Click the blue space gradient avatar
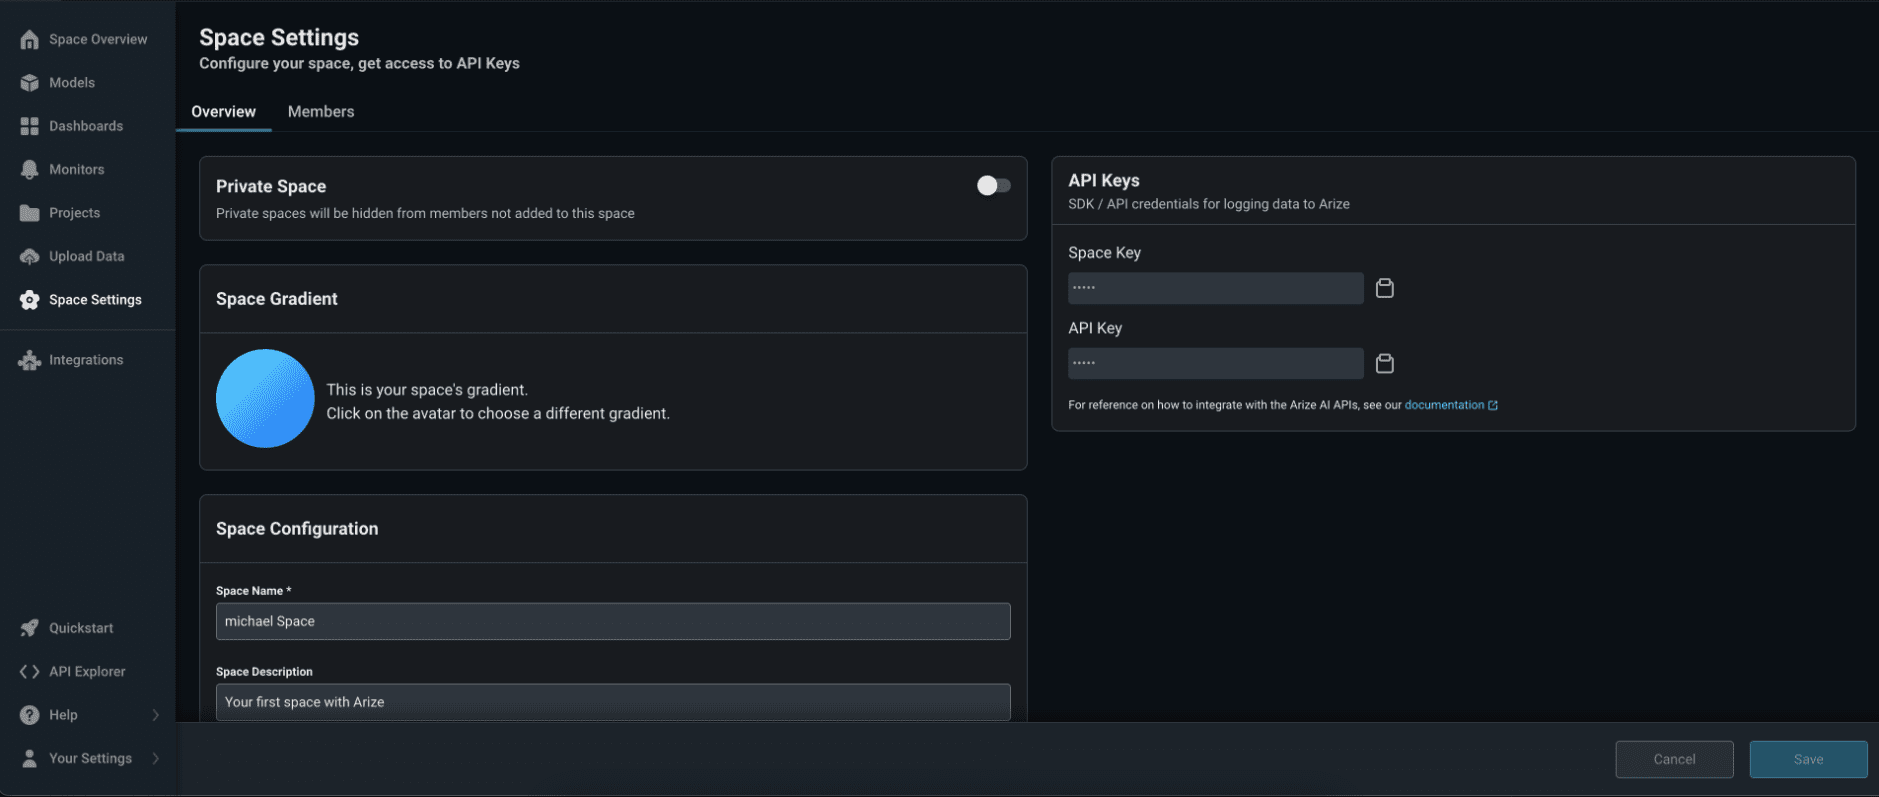1879x797 pixels. (265, 398)
